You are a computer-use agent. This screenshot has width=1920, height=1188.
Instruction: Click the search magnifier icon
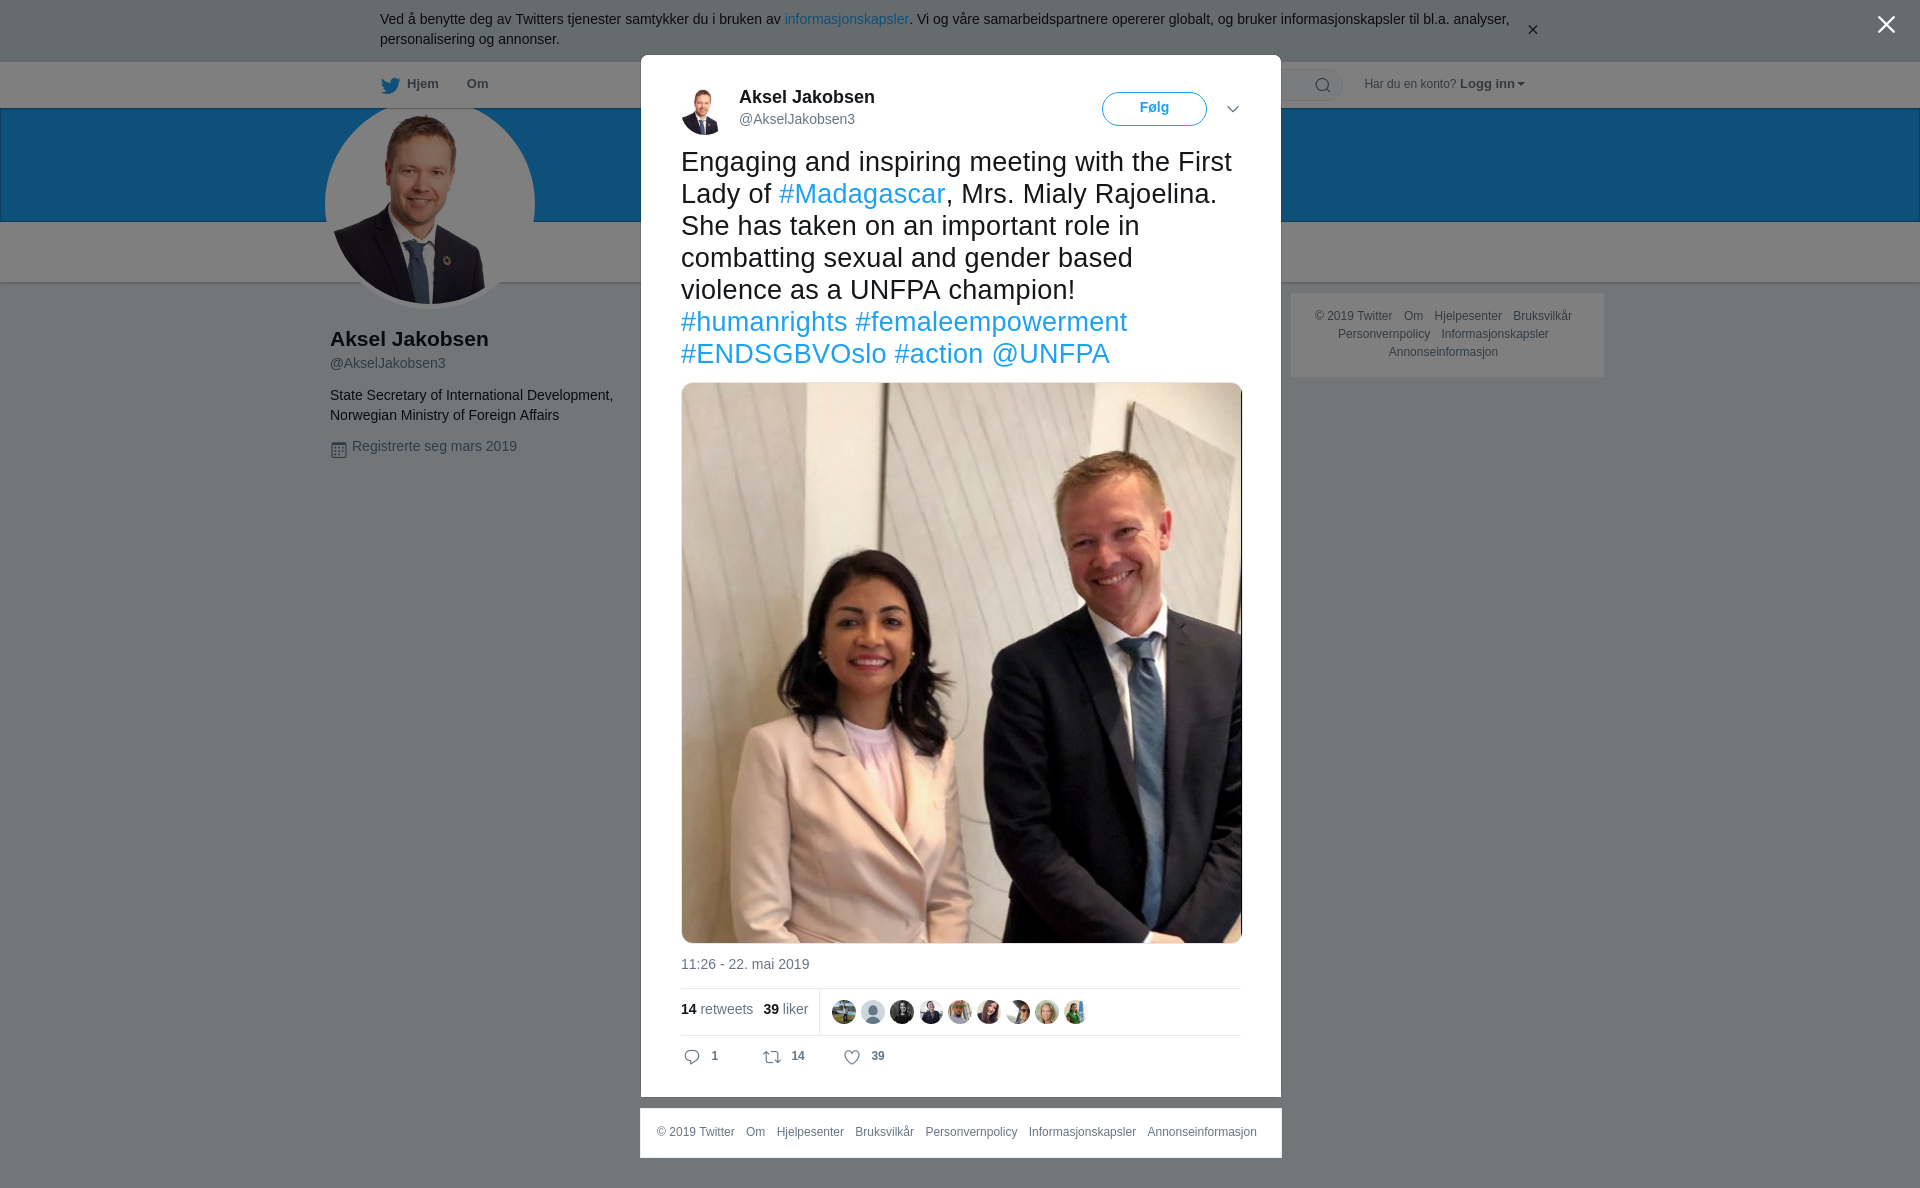(x=1323, y=85)
